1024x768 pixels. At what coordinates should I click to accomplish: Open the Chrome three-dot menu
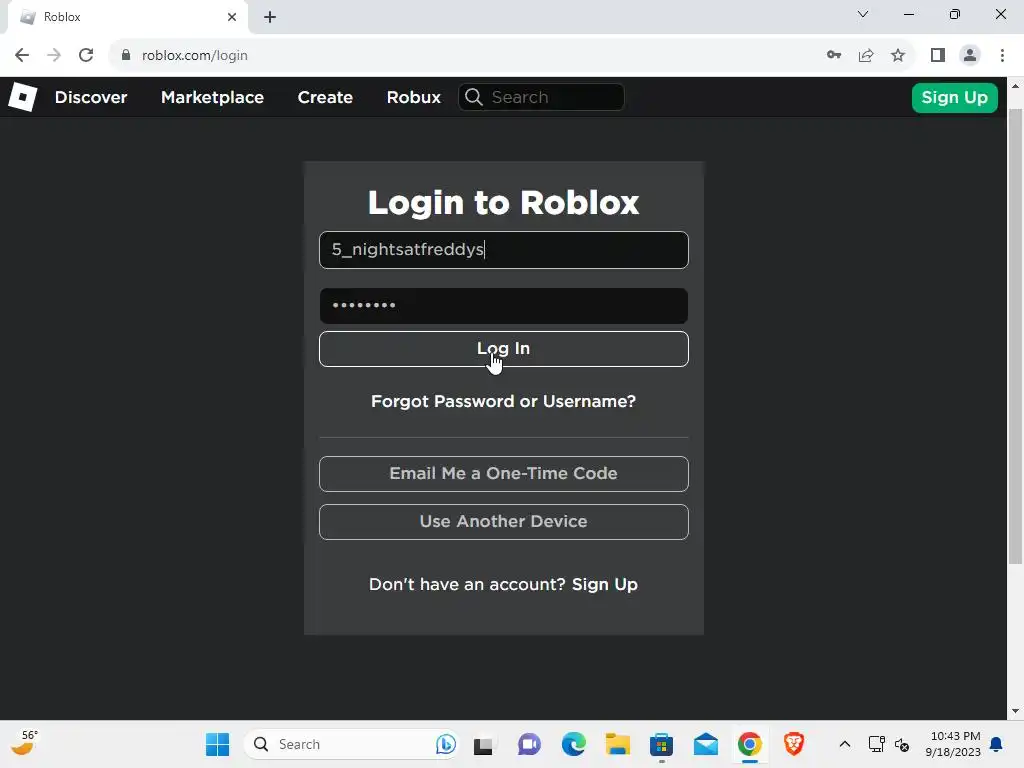[1002, 56]
